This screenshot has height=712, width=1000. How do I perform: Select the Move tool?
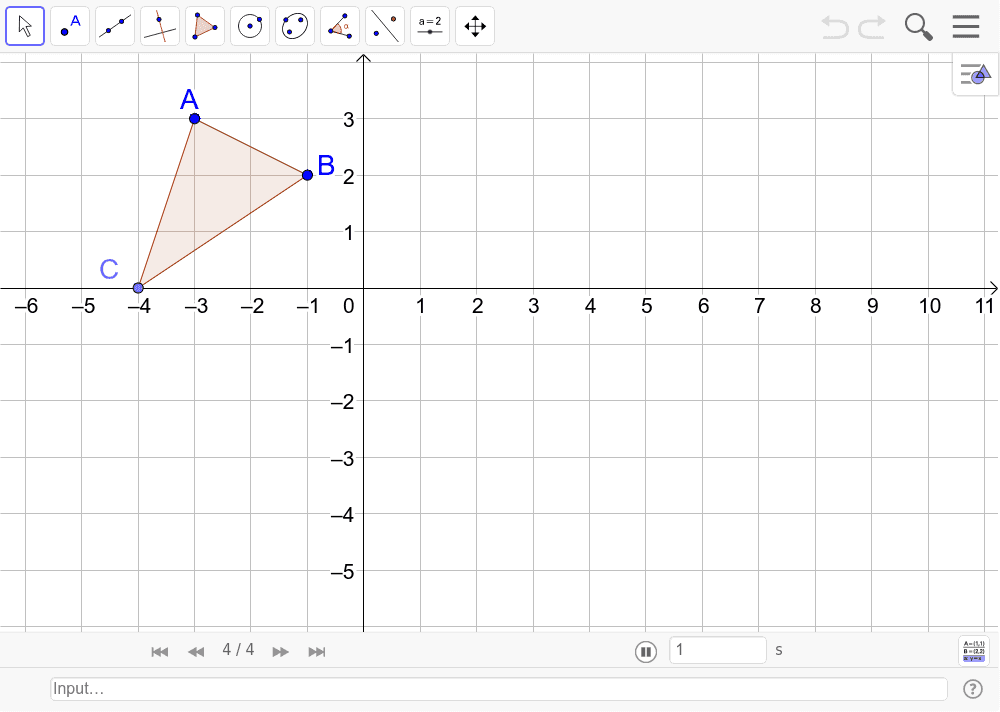point(25,26)
